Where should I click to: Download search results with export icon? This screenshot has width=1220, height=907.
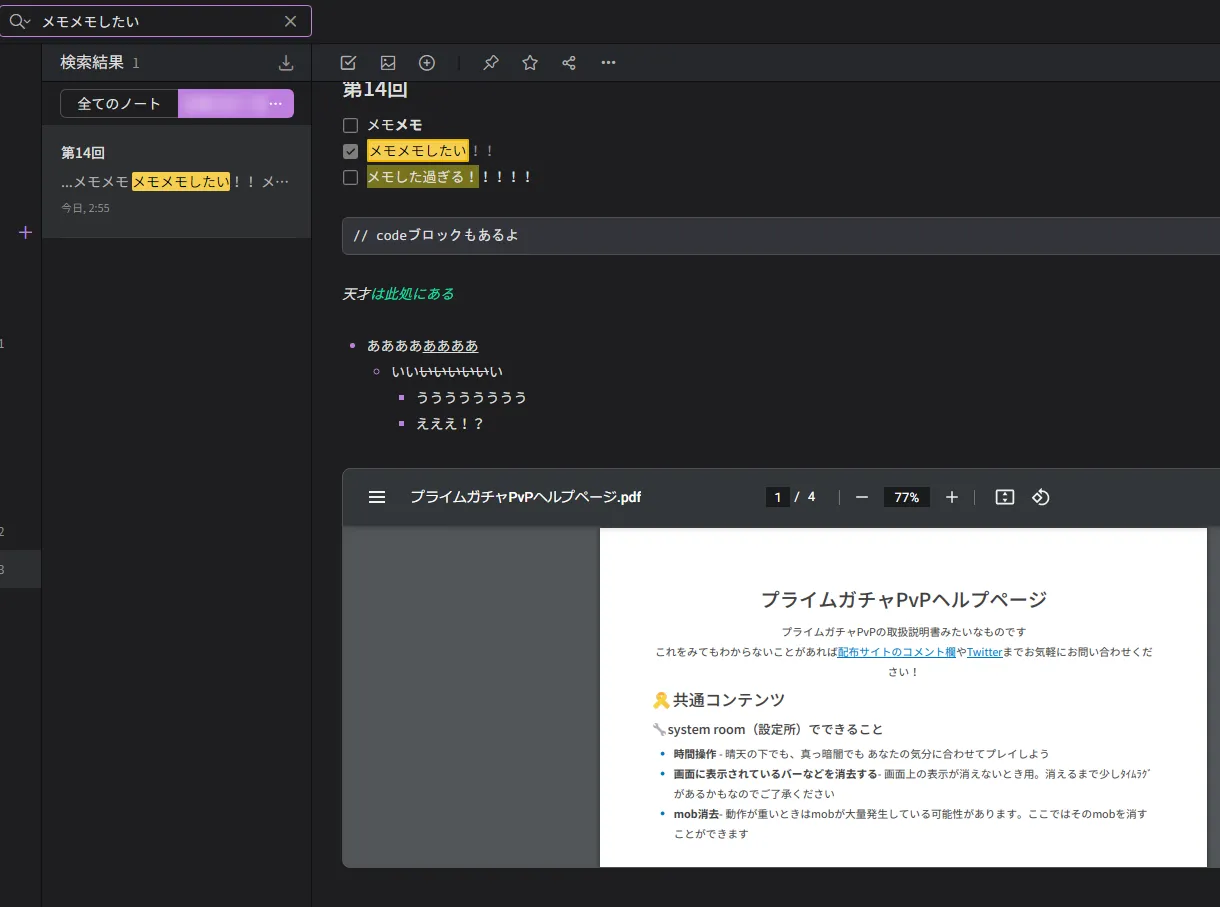286,63
